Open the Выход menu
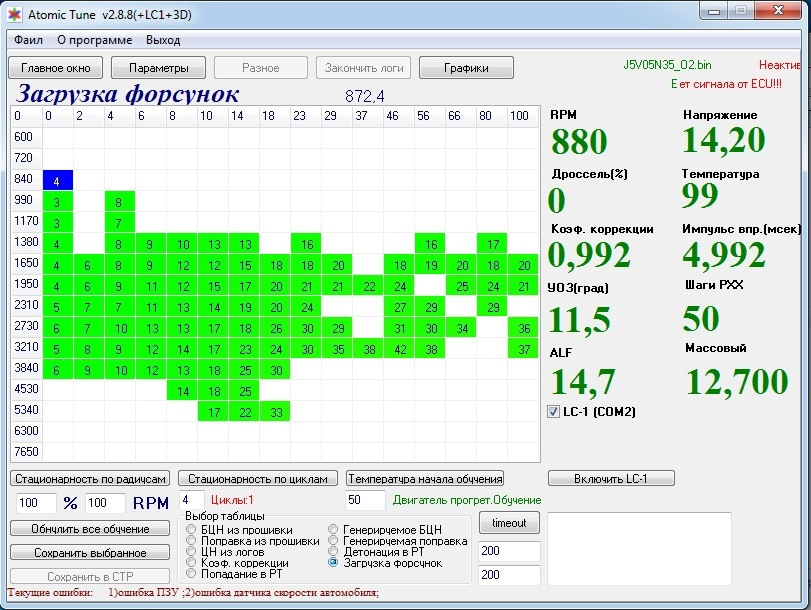811x610 pixels. pos(163,40)
